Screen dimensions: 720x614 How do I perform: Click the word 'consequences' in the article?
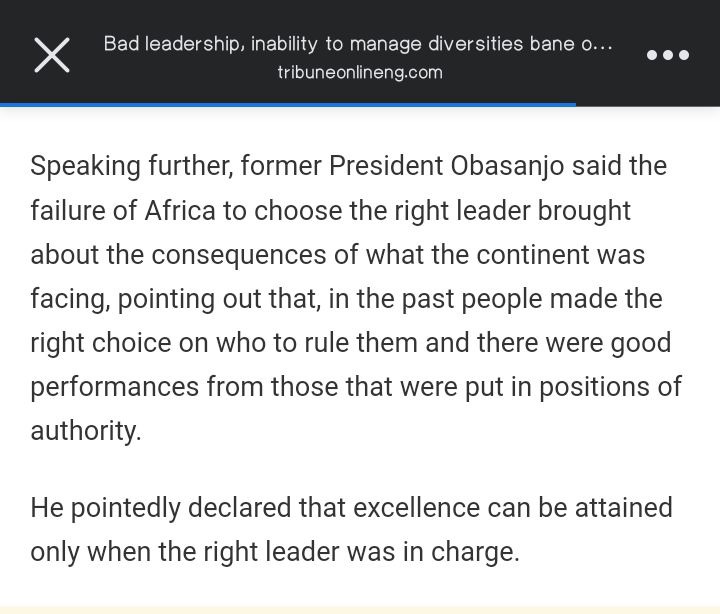pos(238,255)
